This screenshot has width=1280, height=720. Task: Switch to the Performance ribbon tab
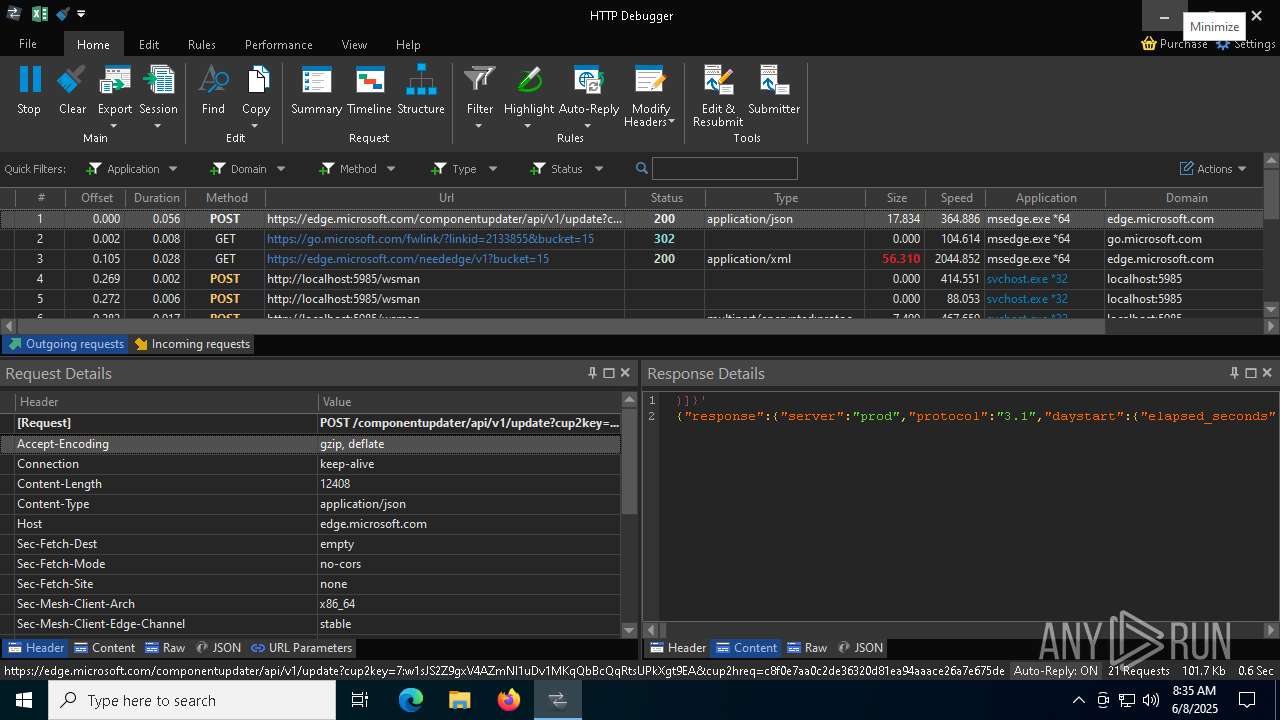[278, 44]
